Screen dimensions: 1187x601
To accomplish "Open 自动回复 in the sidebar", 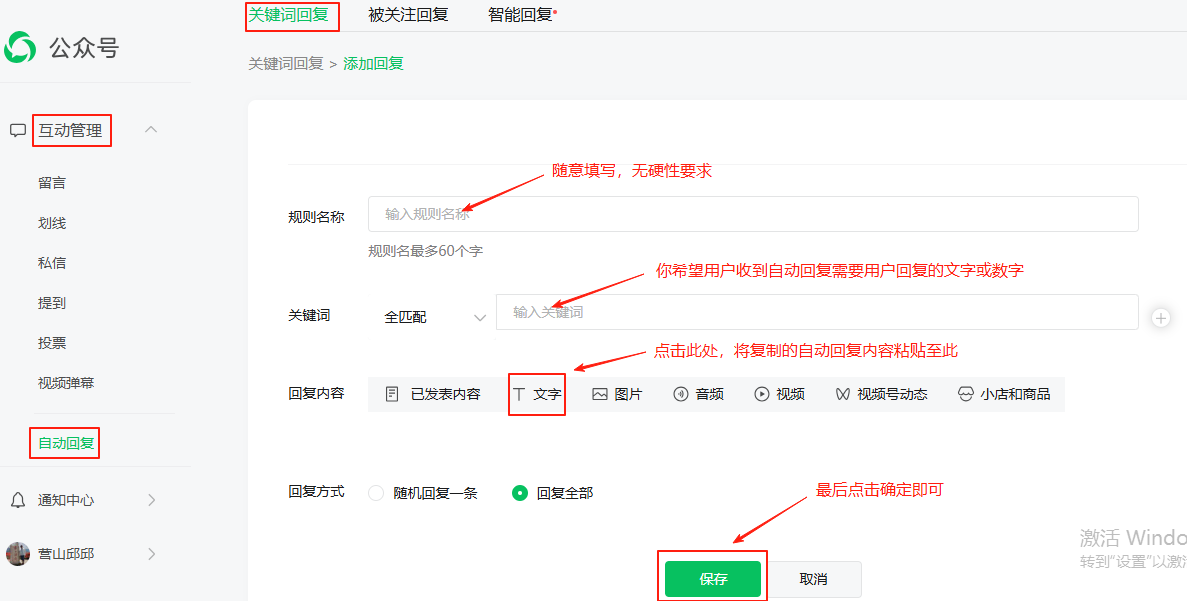I will (x=66, y=444).
